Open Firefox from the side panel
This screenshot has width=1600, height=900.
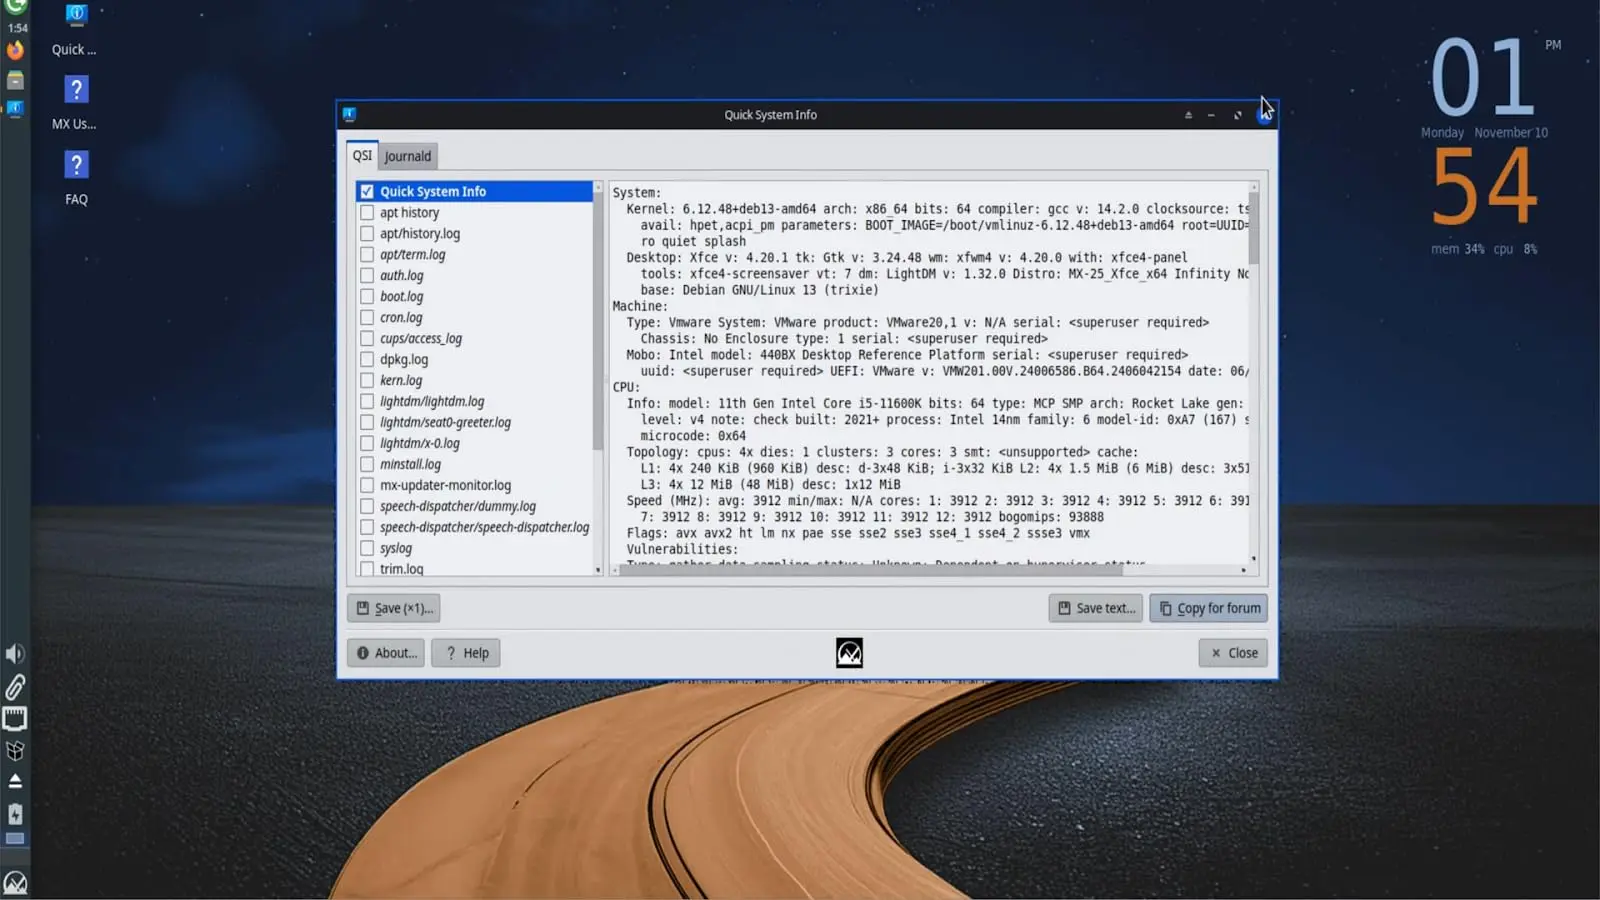[x=15, y=50]
